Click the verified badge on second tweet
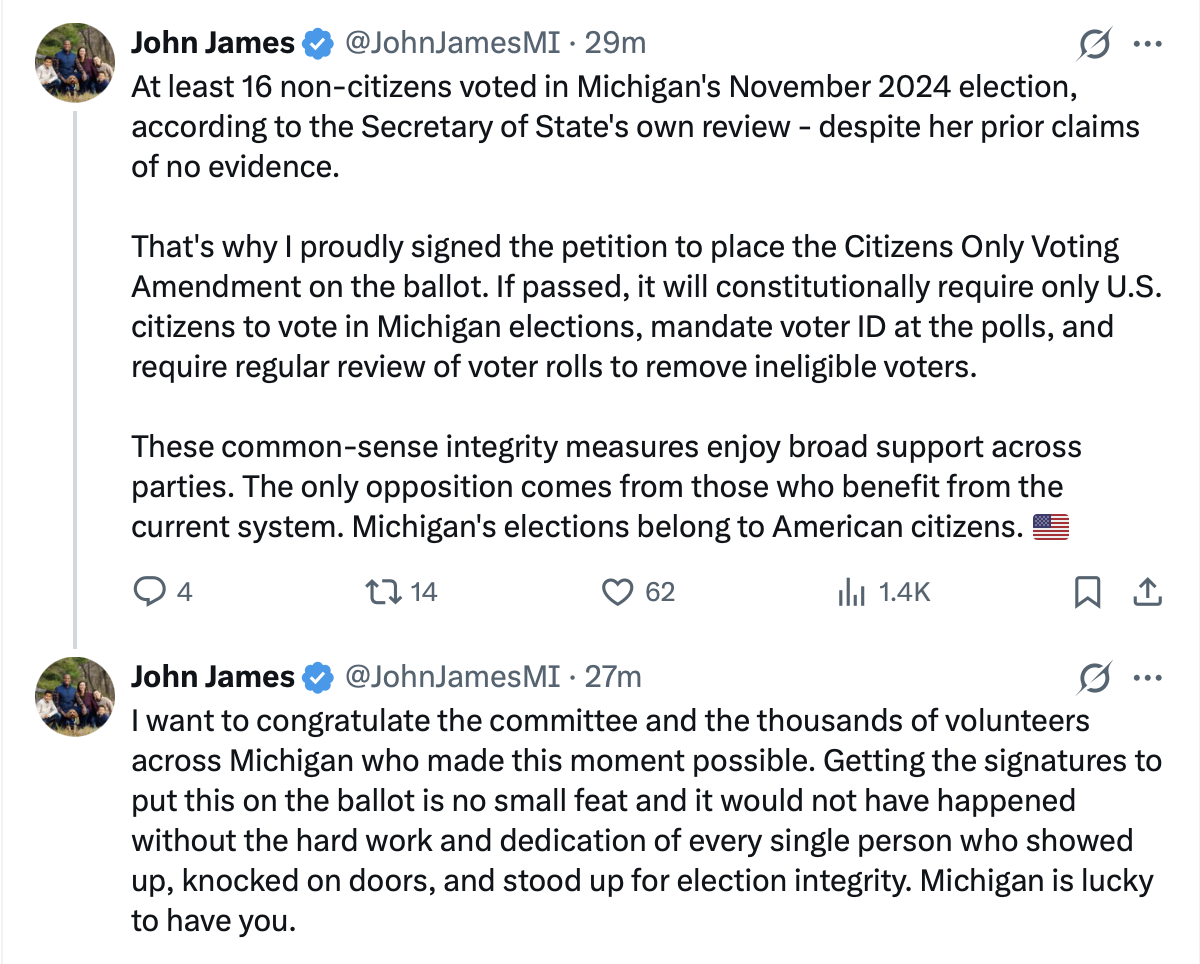The height and width of the screenshot is (964, 1200). point(318,678)
